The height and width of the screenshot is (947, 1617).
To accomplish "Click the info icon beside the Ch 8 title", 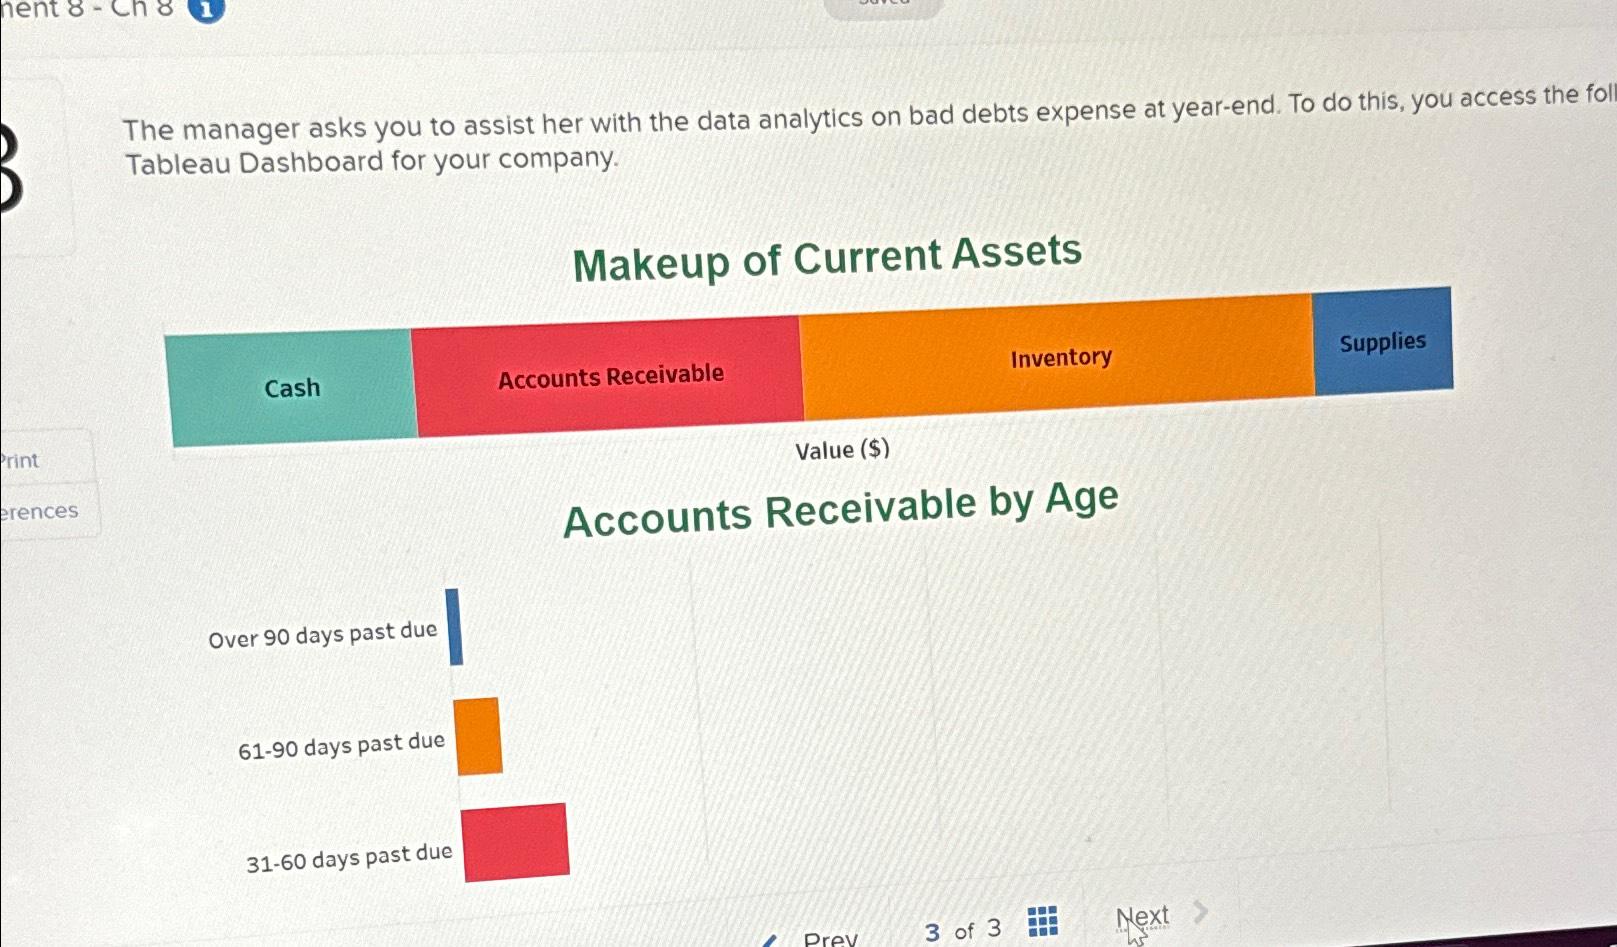I will [x=204, y=10].
